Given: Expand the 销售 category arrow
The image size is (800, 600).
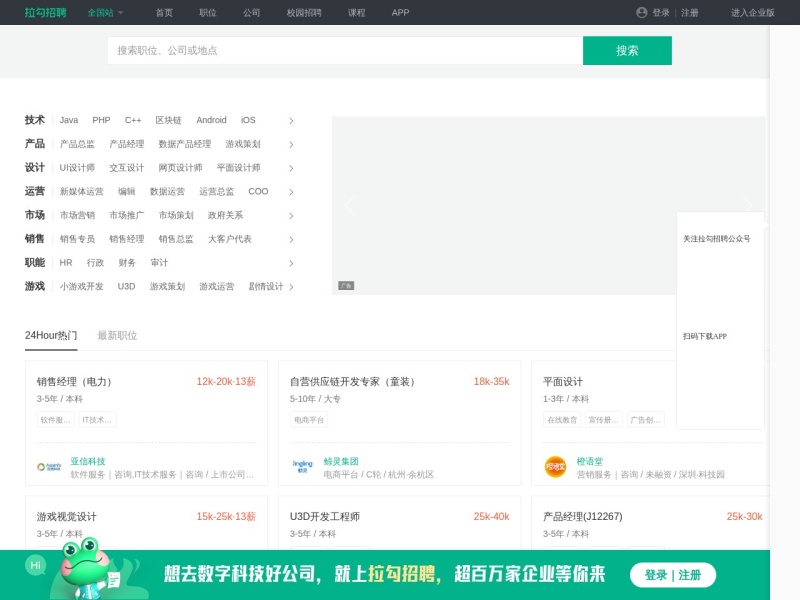Looking at the screenshot, I should [x=291, y=240].
